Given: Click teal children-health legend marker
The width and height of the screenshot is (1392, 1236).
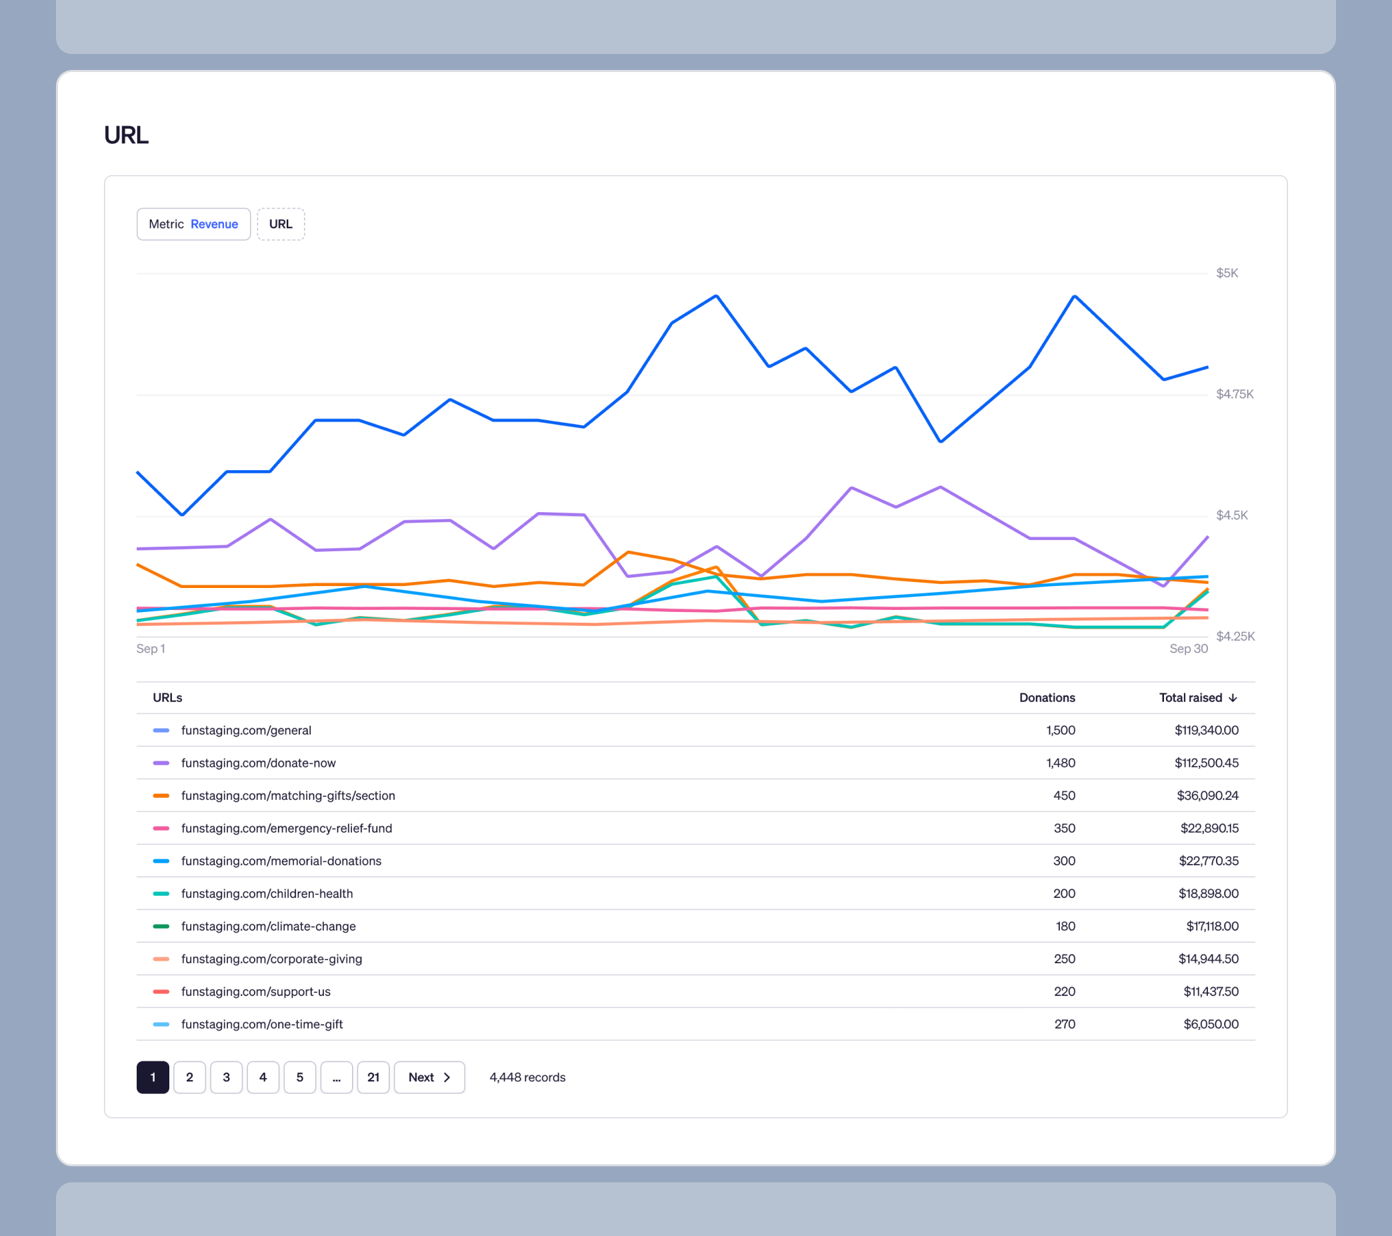Looking at the screenshot, I should coord(161,894).
